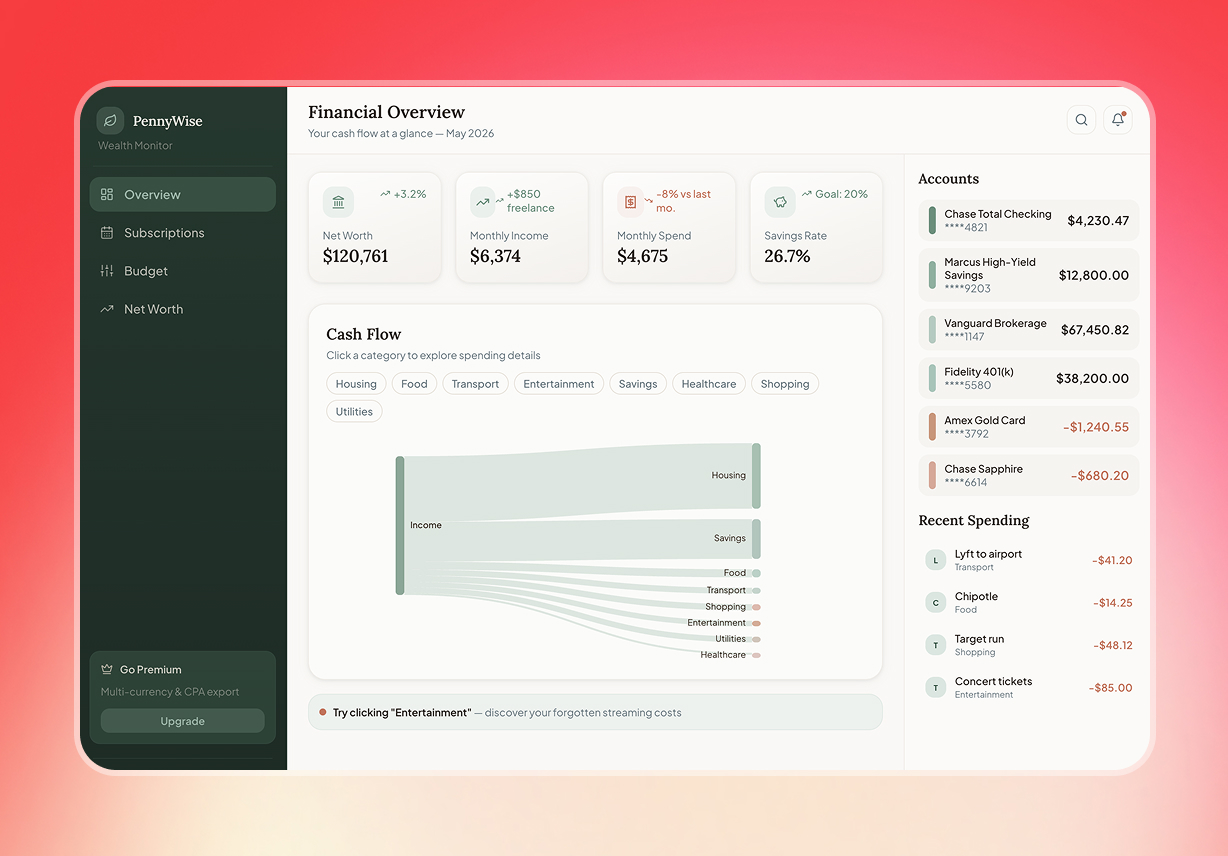Viewport: 1228px width, 856px height.
Task: Open the Vanguard Brokerage account row
Action: point(1029,330)
